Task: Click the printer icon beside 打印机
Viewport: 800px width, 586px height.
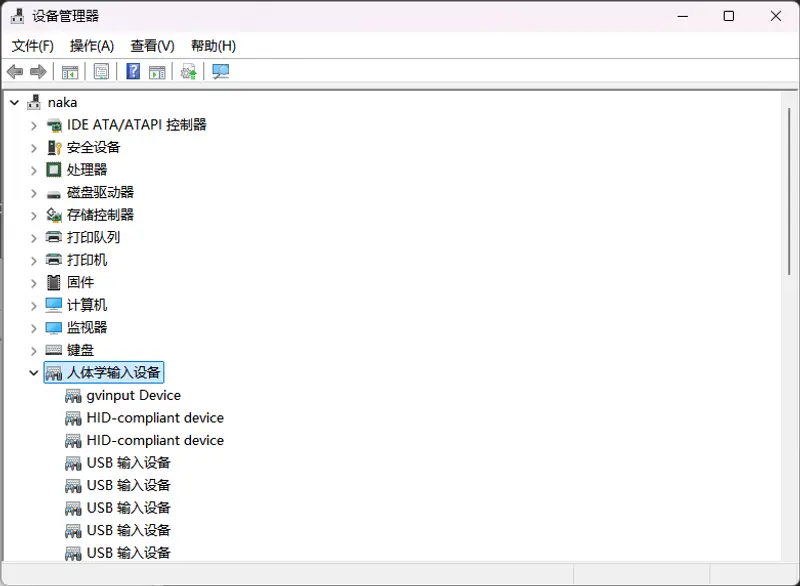Action: click(x=53, y=259)
